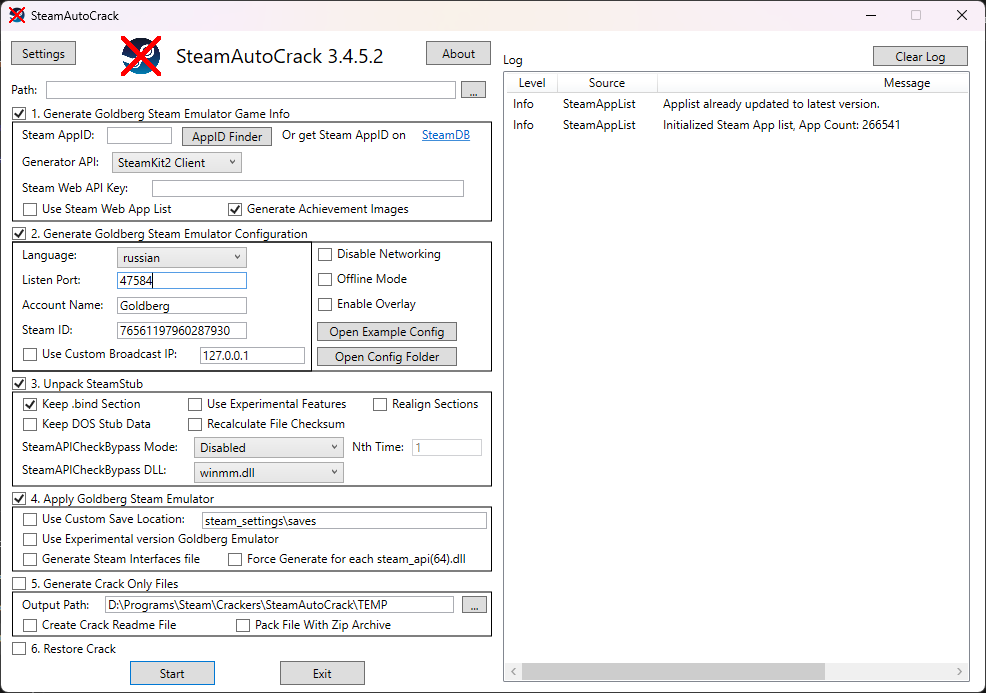Enable Use Custom Broadcast IP

29,354
